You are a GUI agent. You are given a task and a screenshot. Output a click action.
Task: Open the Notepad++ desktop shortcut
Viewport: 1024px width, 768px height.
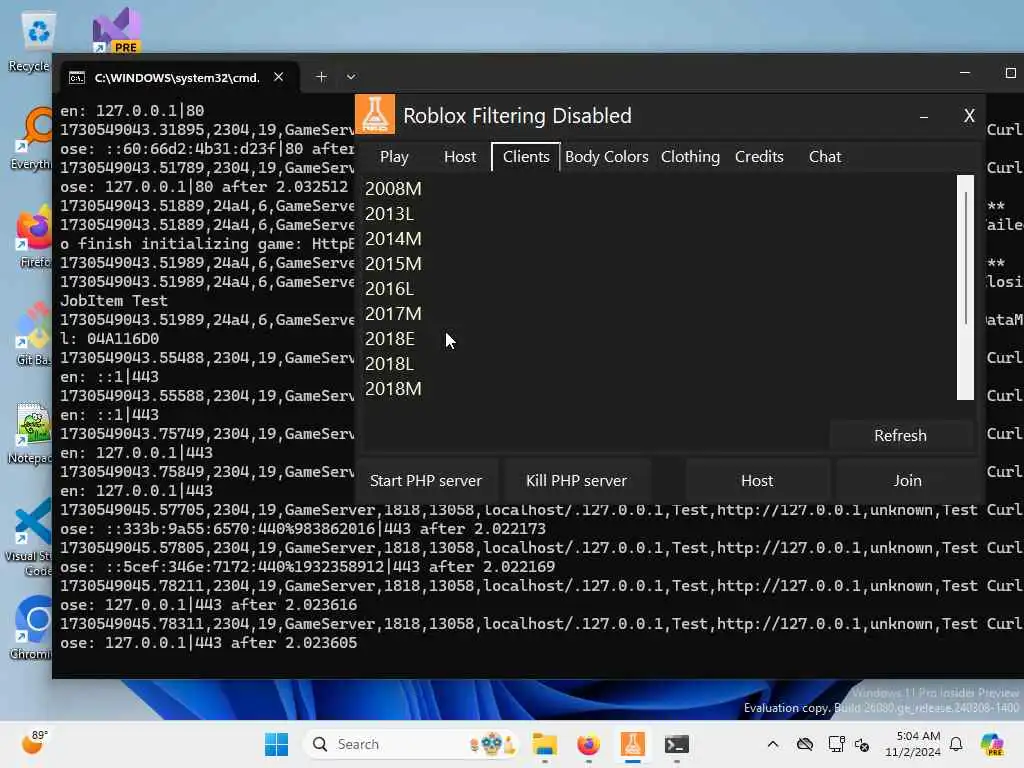coord(30,432)
